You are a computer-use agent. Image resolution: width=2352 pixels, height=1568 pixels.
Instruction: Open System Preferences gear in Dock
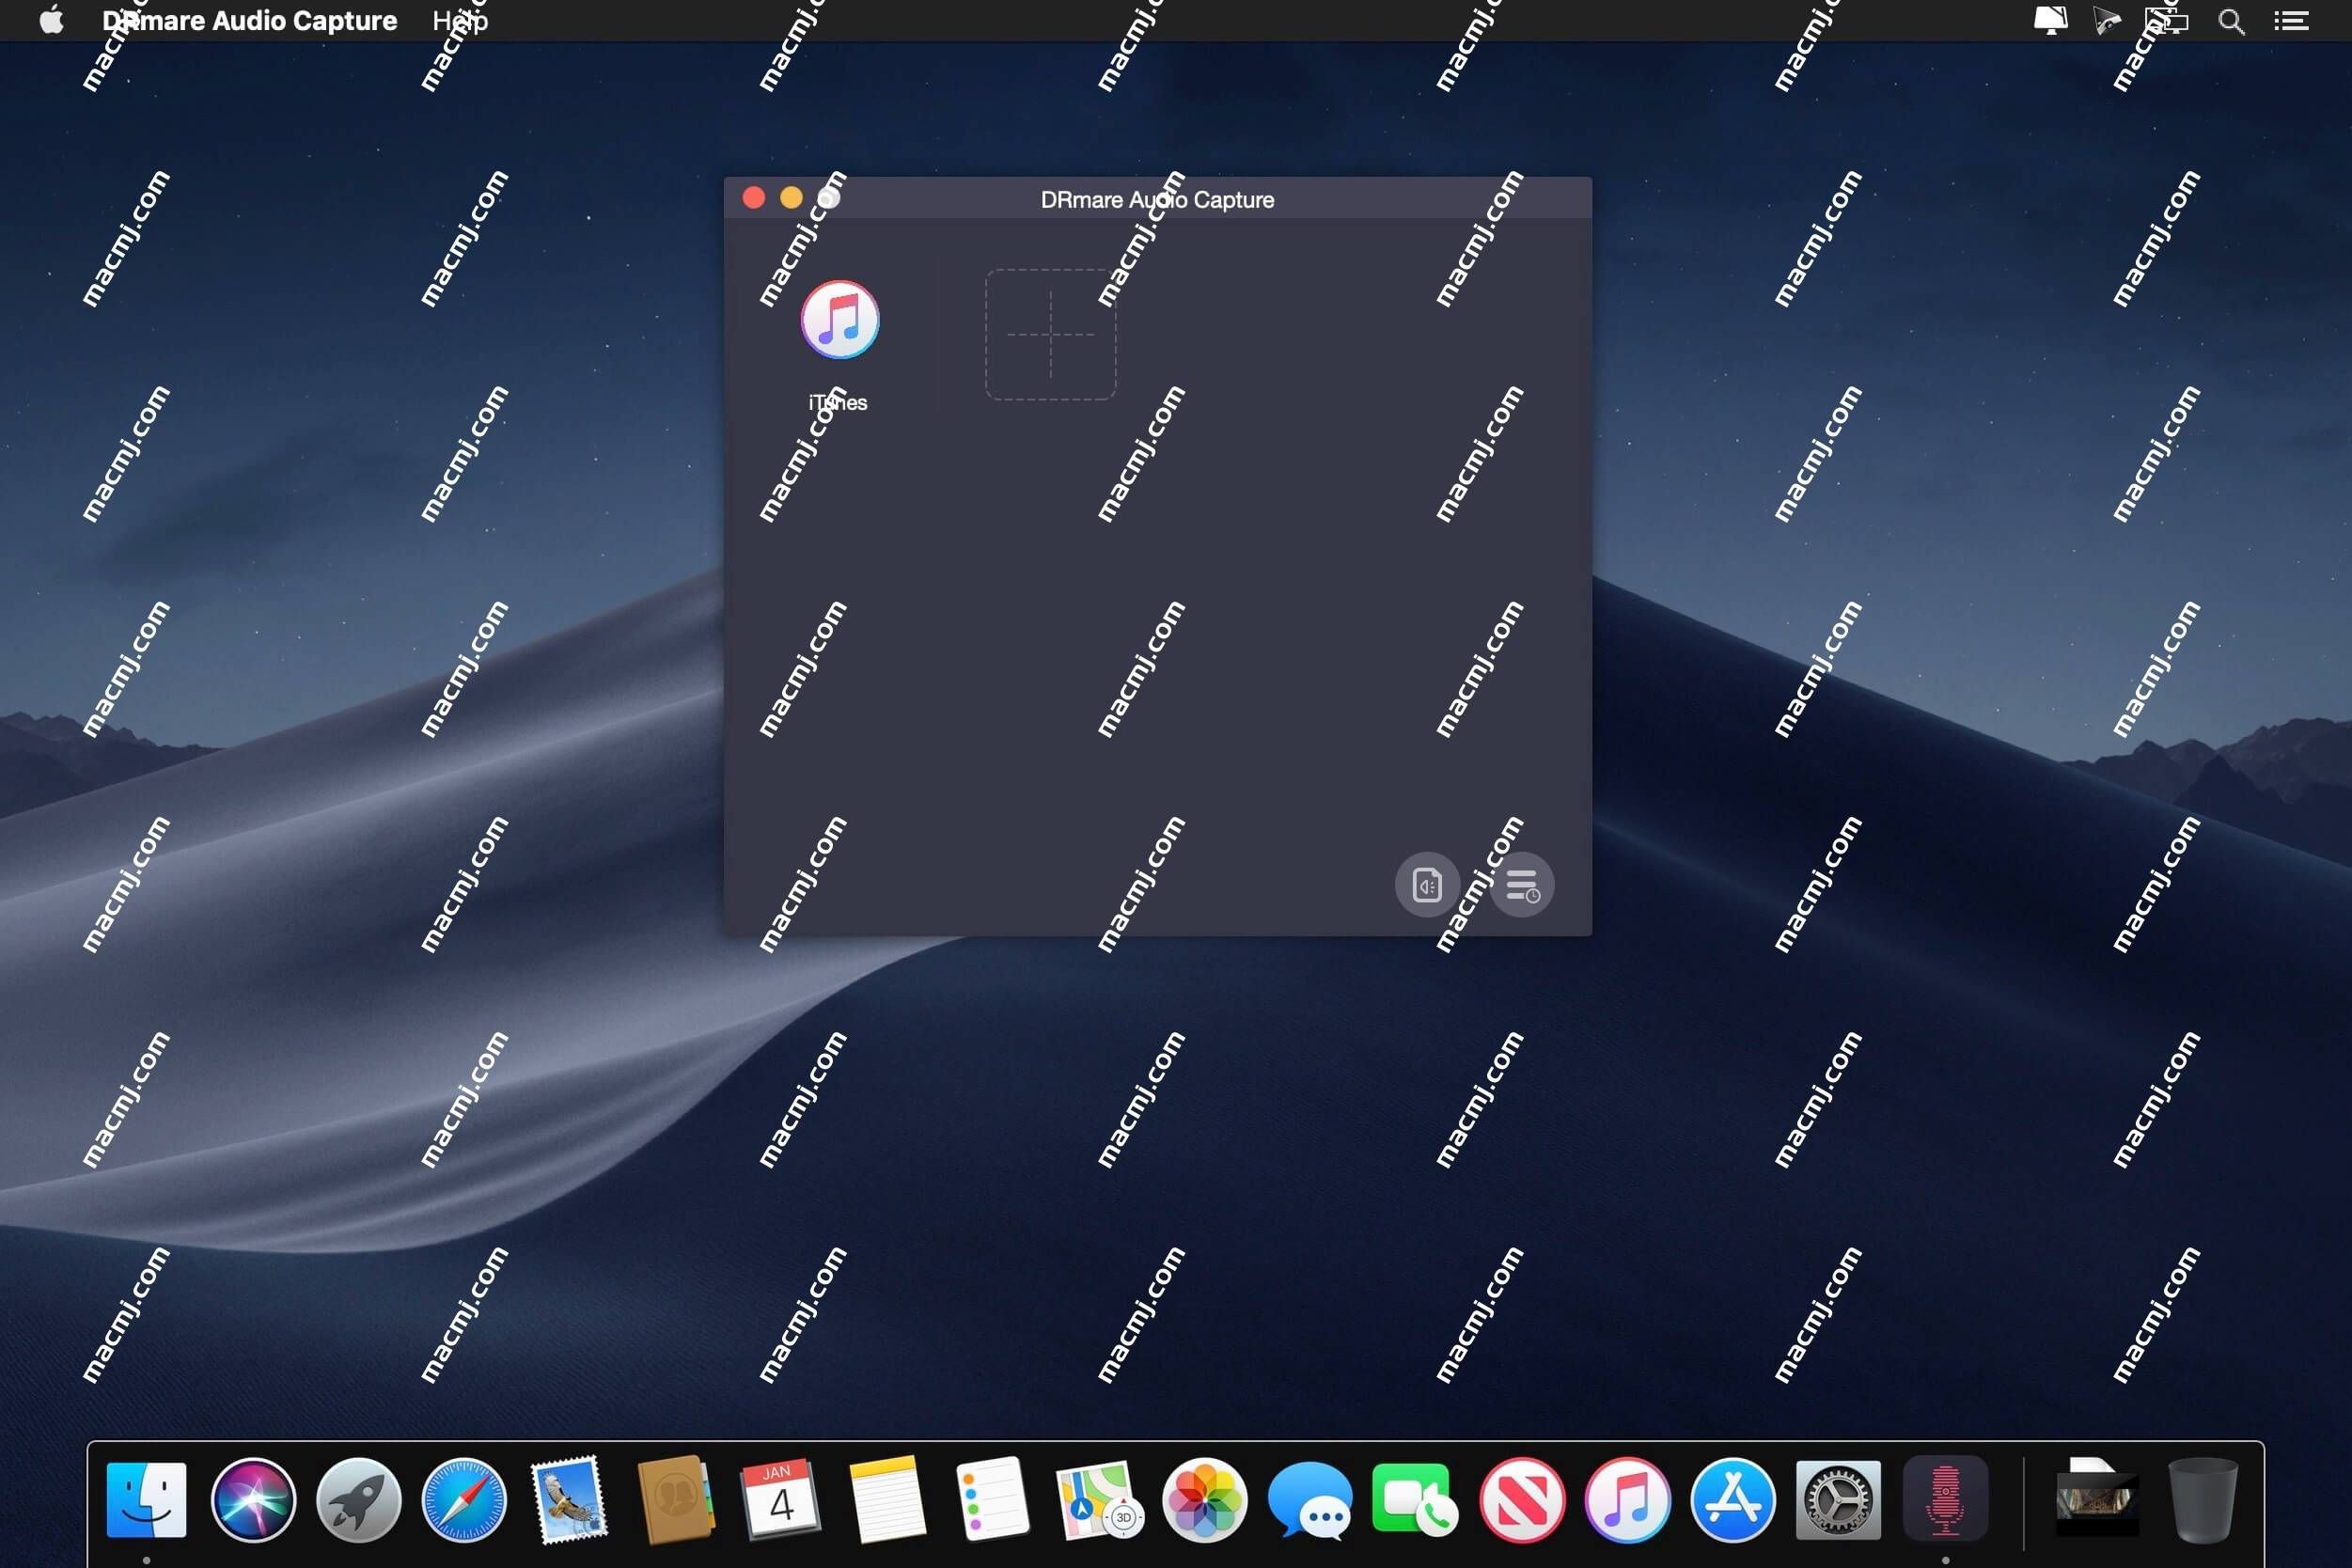pyautogui.click(x=1838, y=1499)
